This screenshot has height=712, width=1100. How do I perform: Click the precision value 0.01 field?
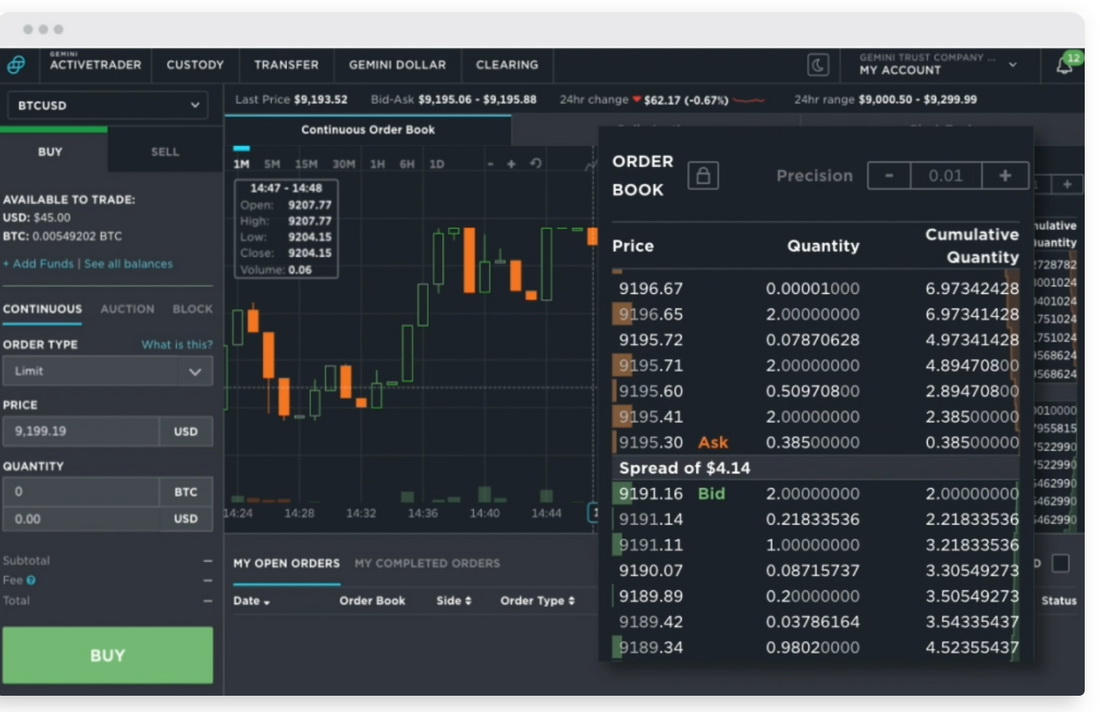point(946,175)
